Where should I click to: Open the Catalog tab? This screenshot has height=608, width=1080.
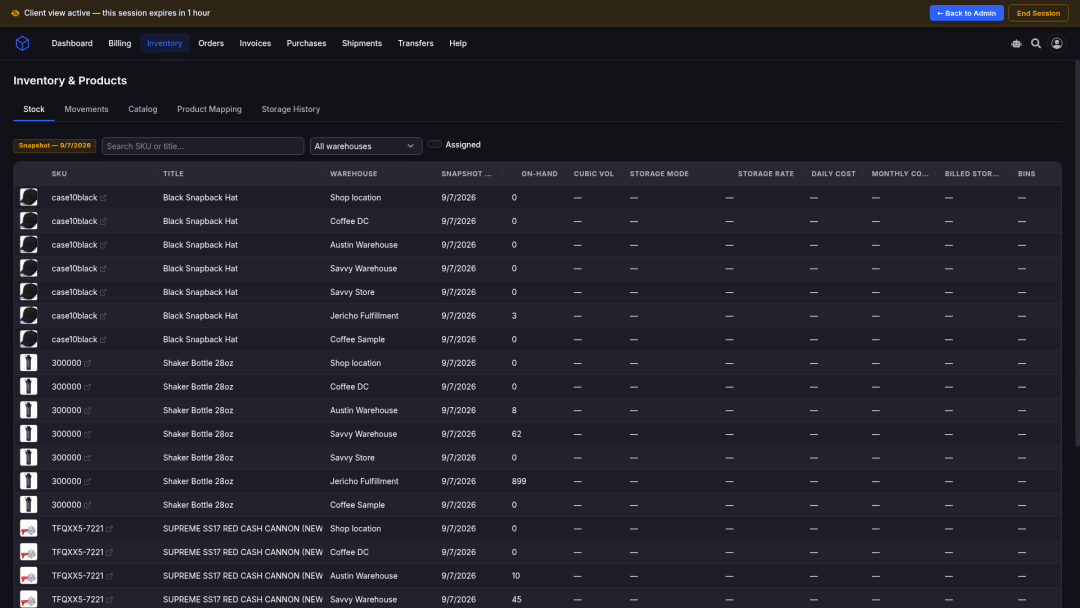click(x=143, y=109)
